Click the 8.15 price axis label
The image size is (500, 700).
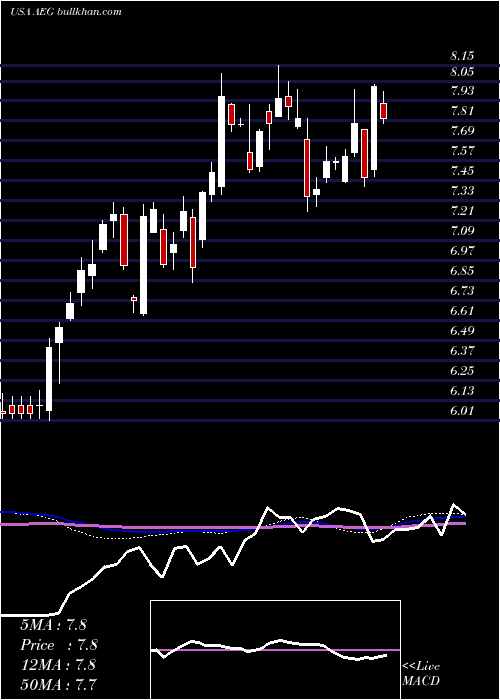[462, 56]
